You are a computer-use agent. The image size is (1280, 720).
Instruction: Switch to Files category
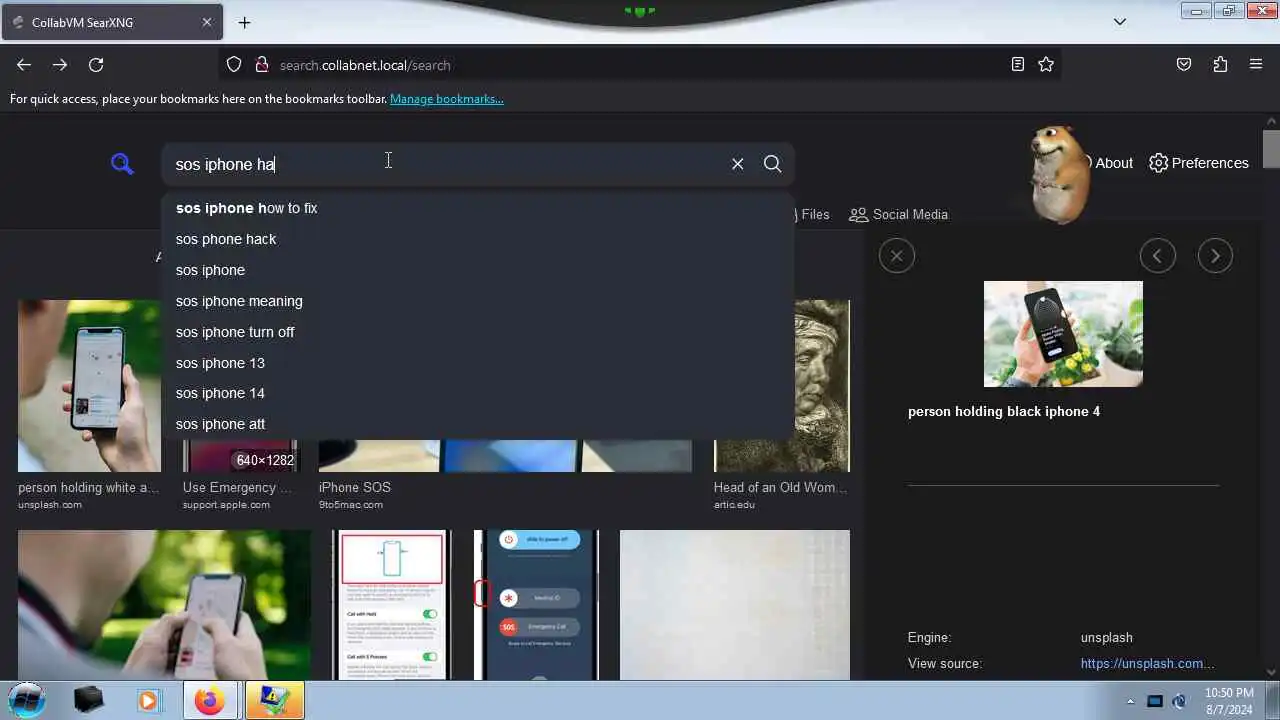[812, 214]
